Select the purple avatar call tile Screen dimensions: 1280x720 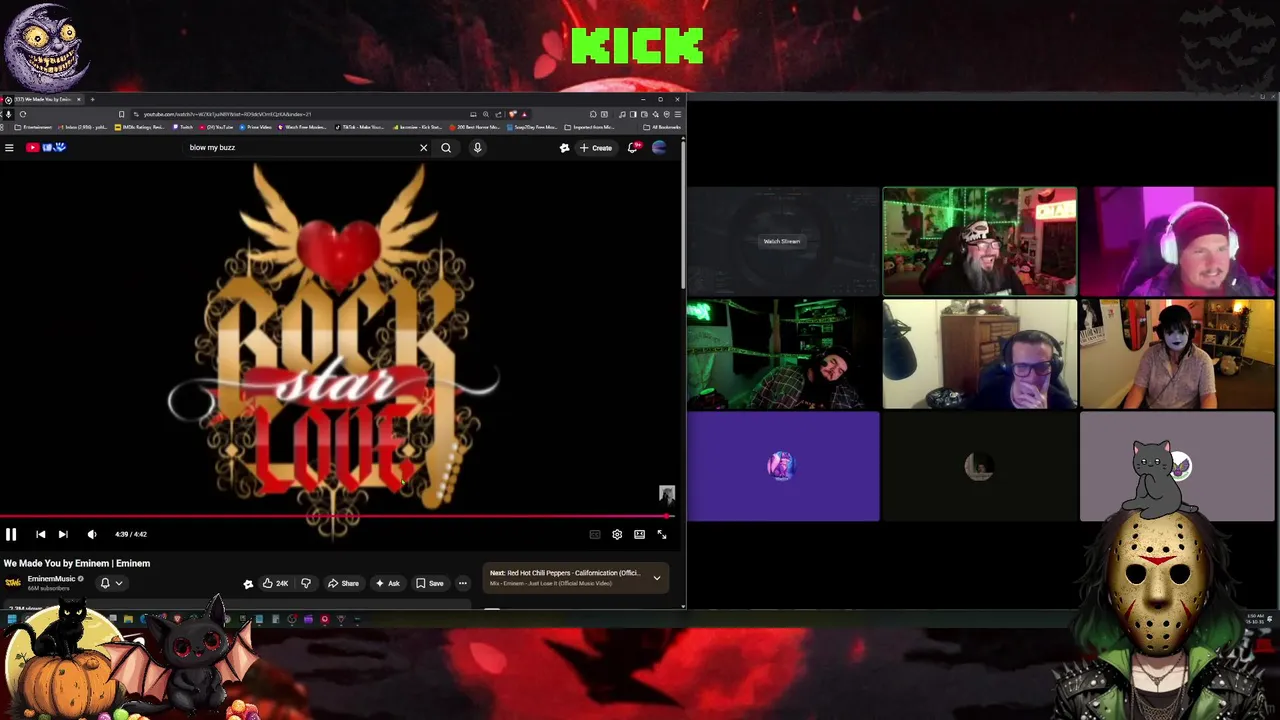pos(783,466)
